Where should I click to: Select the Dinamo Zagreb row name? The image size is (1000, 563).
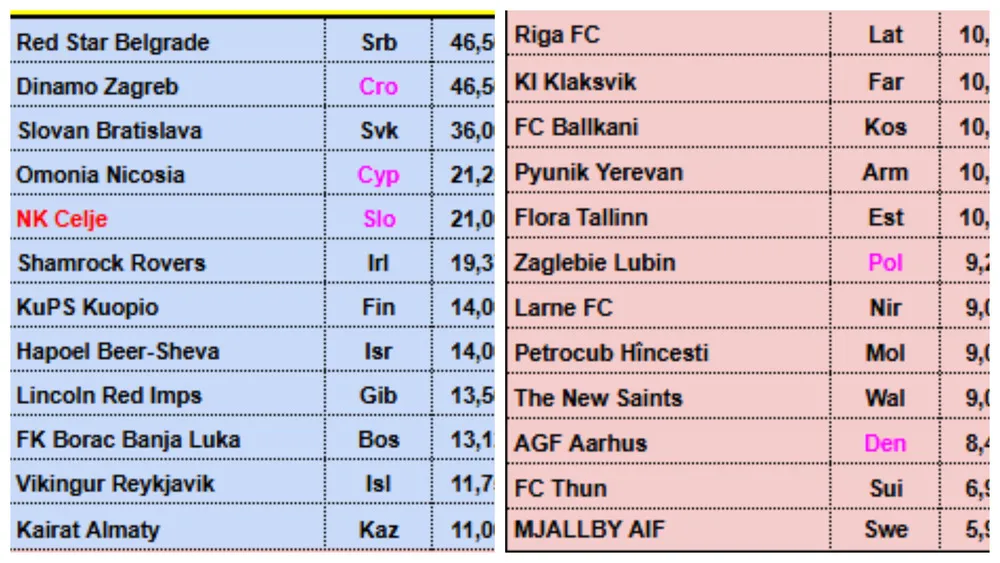tap(97, 87)
